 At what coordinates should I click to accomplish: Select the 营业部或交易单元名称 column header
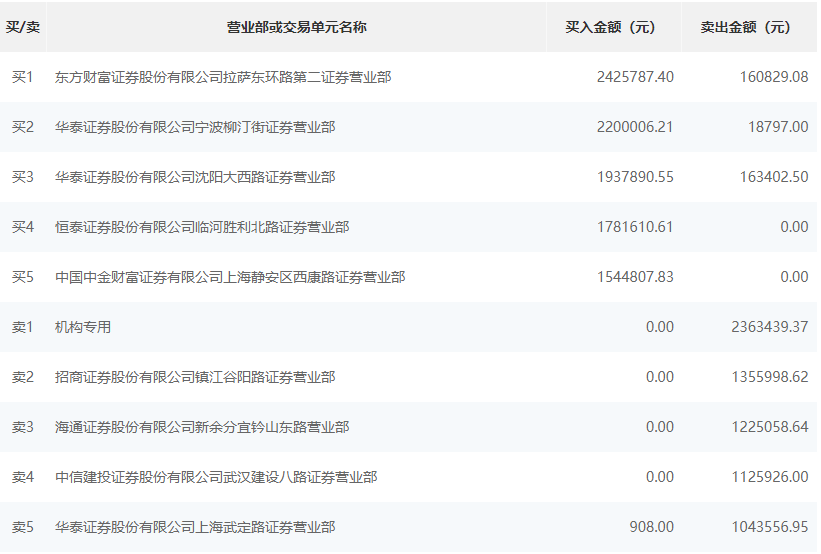tap(296, 27)
